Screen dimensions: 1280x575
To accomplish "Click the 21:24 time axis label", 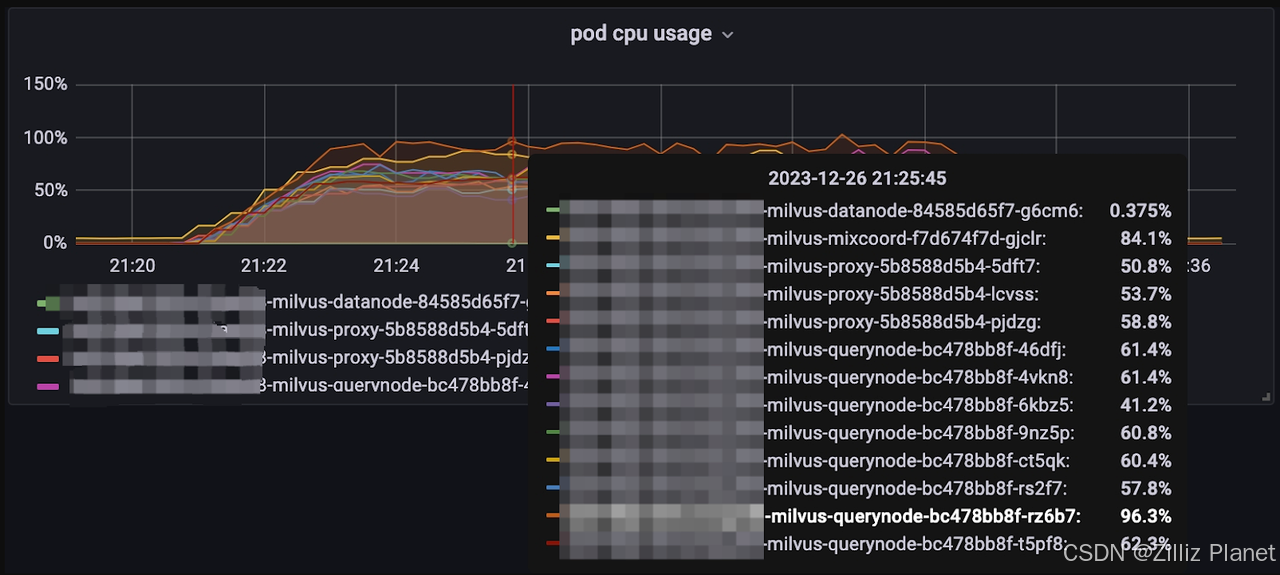I will click(396, 265).
